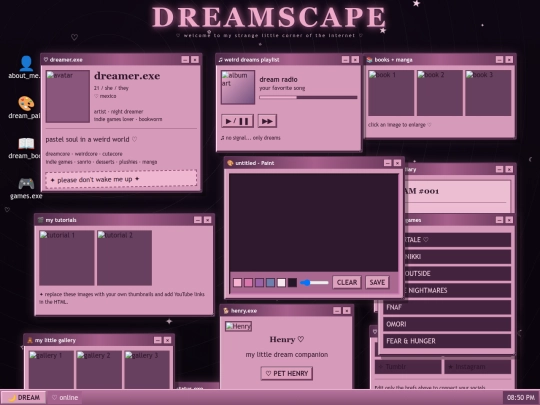Click the Henry image in henry.exe
The width and height of the screenshot is (540, 405).
(238, 326)
